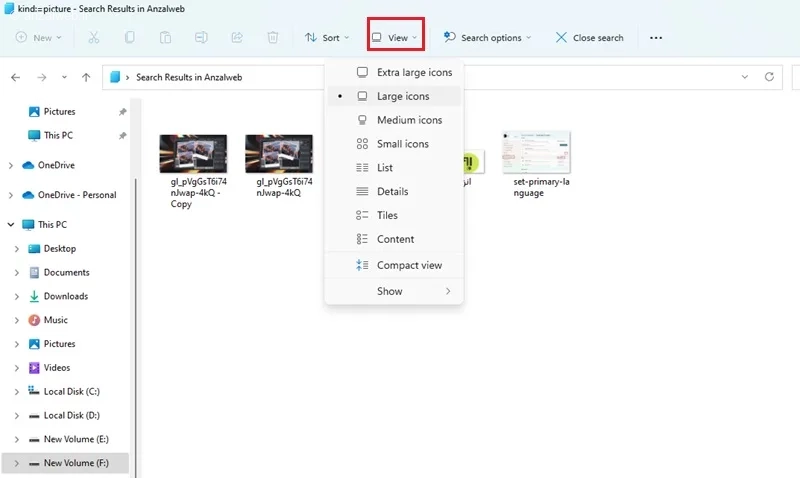Image resolution: width=800 pixels, height=478 pixels.
Task: Click the Cut scissors icon
Action: click(93, 37)
